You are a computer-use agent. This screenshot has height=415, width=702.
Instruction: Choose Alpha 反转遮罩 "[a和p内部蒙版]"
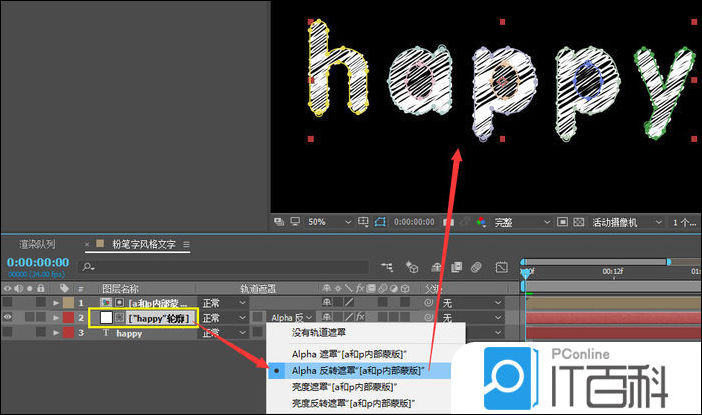[x=359, y=371]
